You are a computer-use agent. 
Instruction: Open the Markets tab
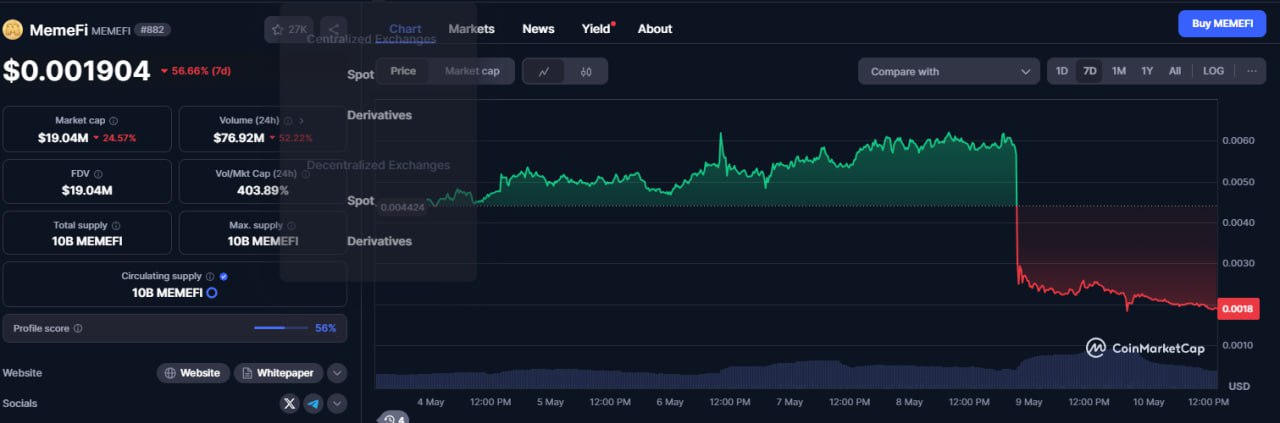click(x=471, y=29)
